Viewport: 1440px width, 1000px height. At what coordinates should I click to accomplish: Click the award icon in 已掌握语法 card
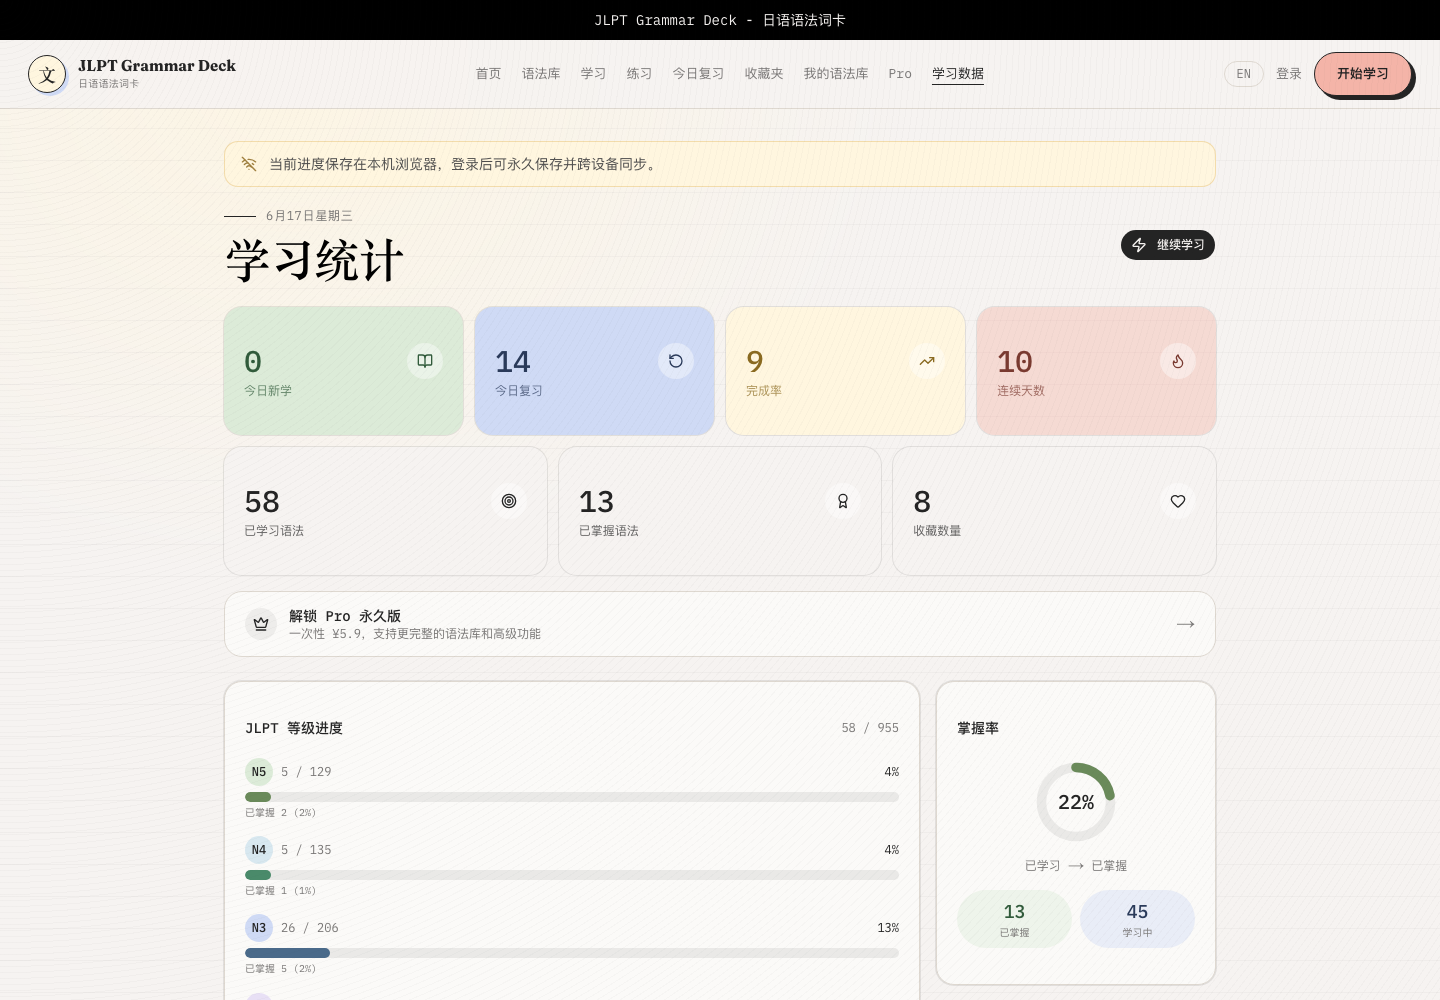(843, 501)
